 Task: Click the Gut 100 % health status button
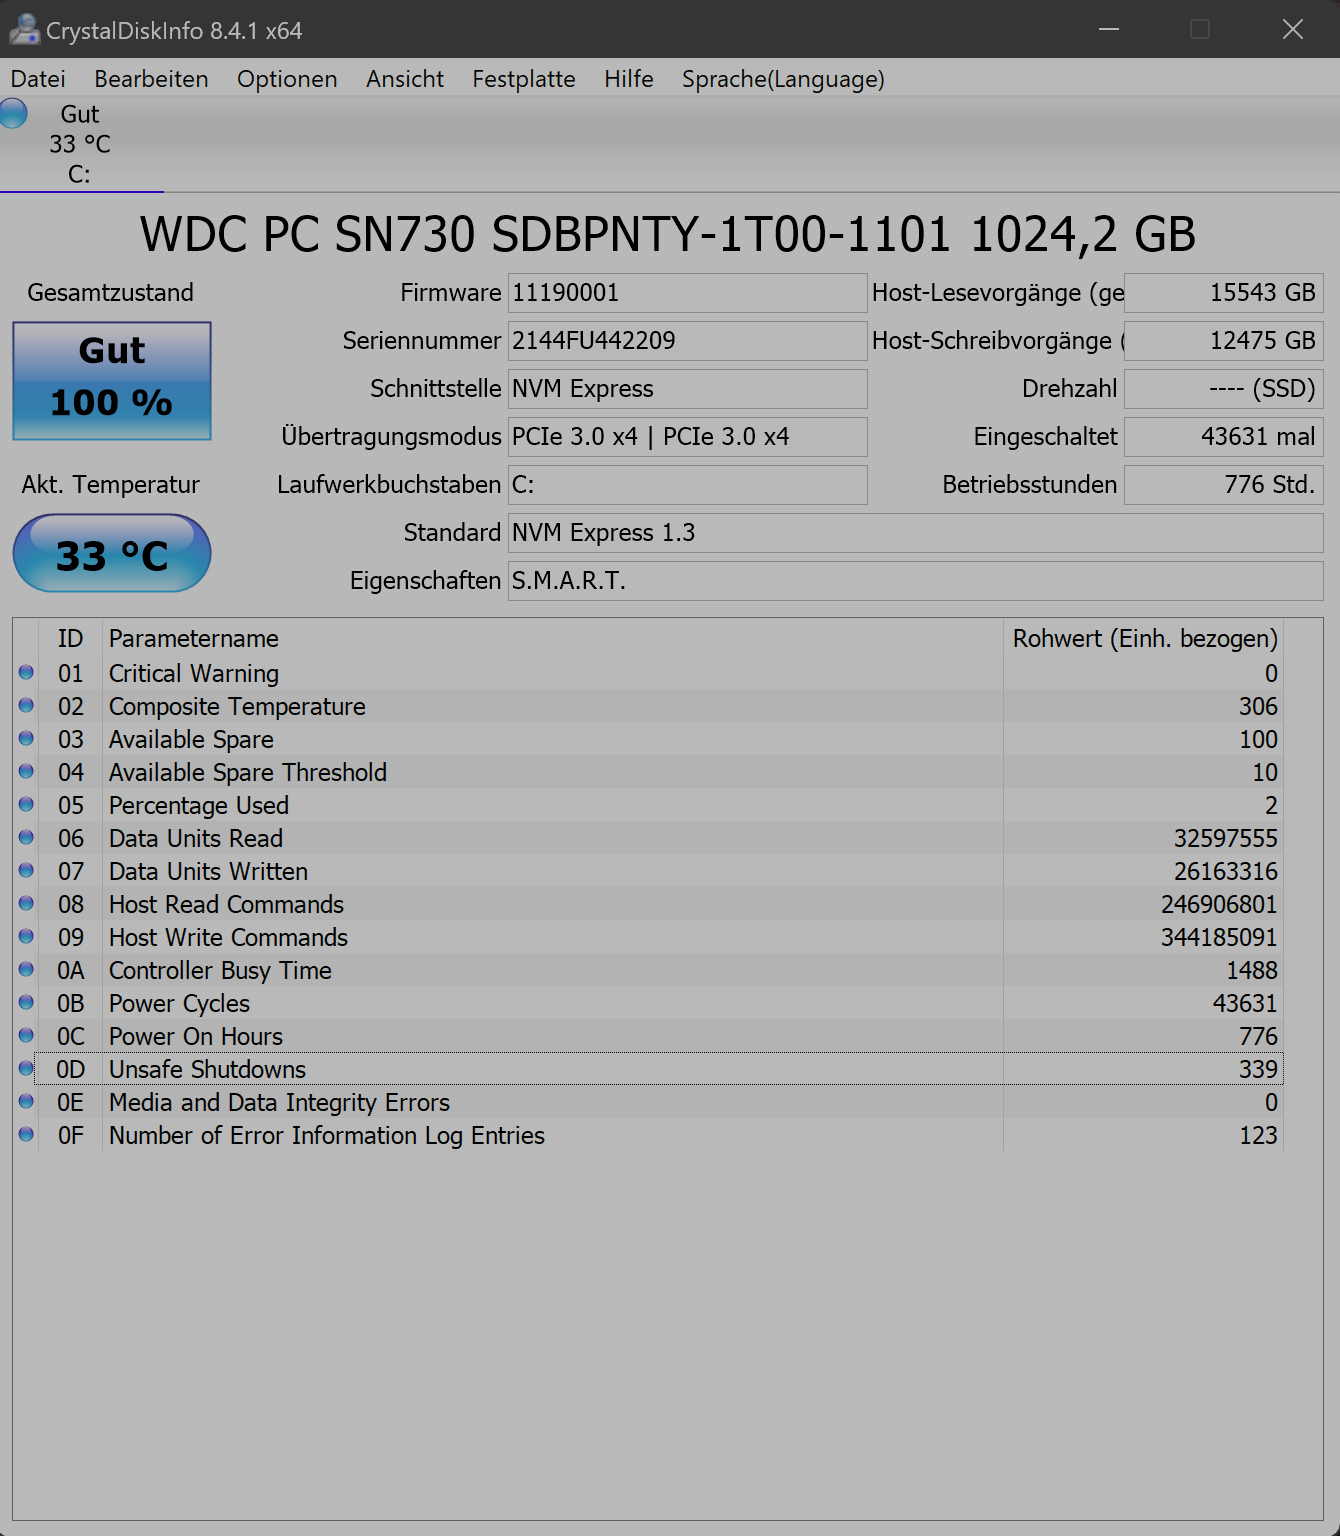click(x=112, y=381)
